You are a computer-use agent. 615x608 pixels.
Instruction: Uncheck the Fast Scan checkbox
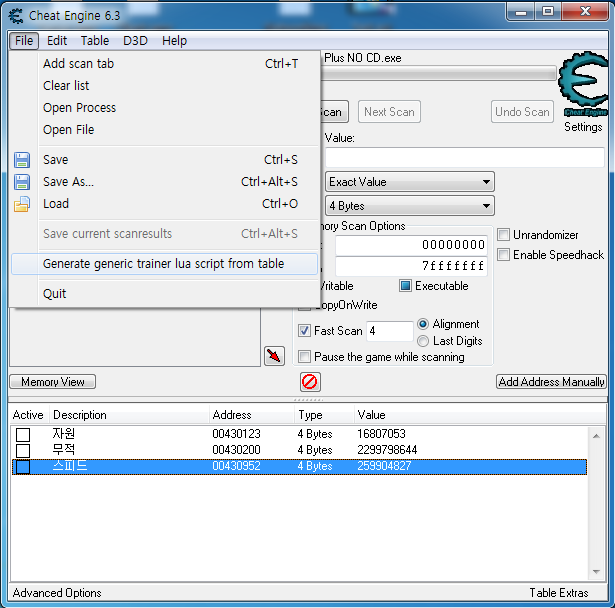[x=304, y=331]
